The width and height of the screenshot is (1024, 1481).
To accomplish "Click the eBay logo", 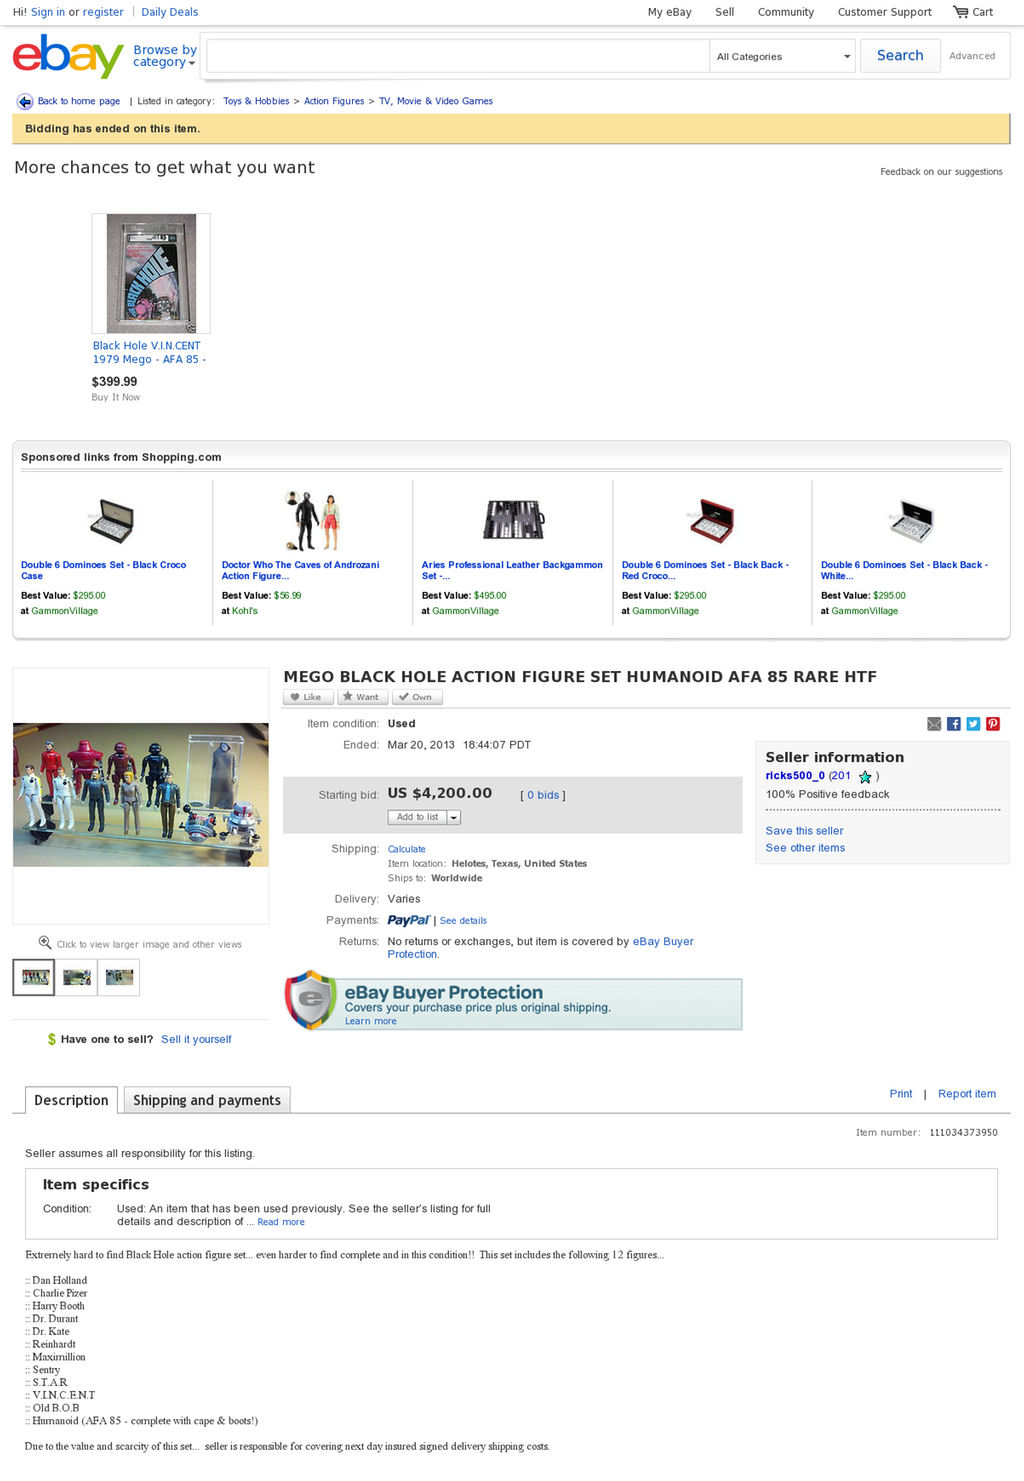I will click(x=68, y=56).
